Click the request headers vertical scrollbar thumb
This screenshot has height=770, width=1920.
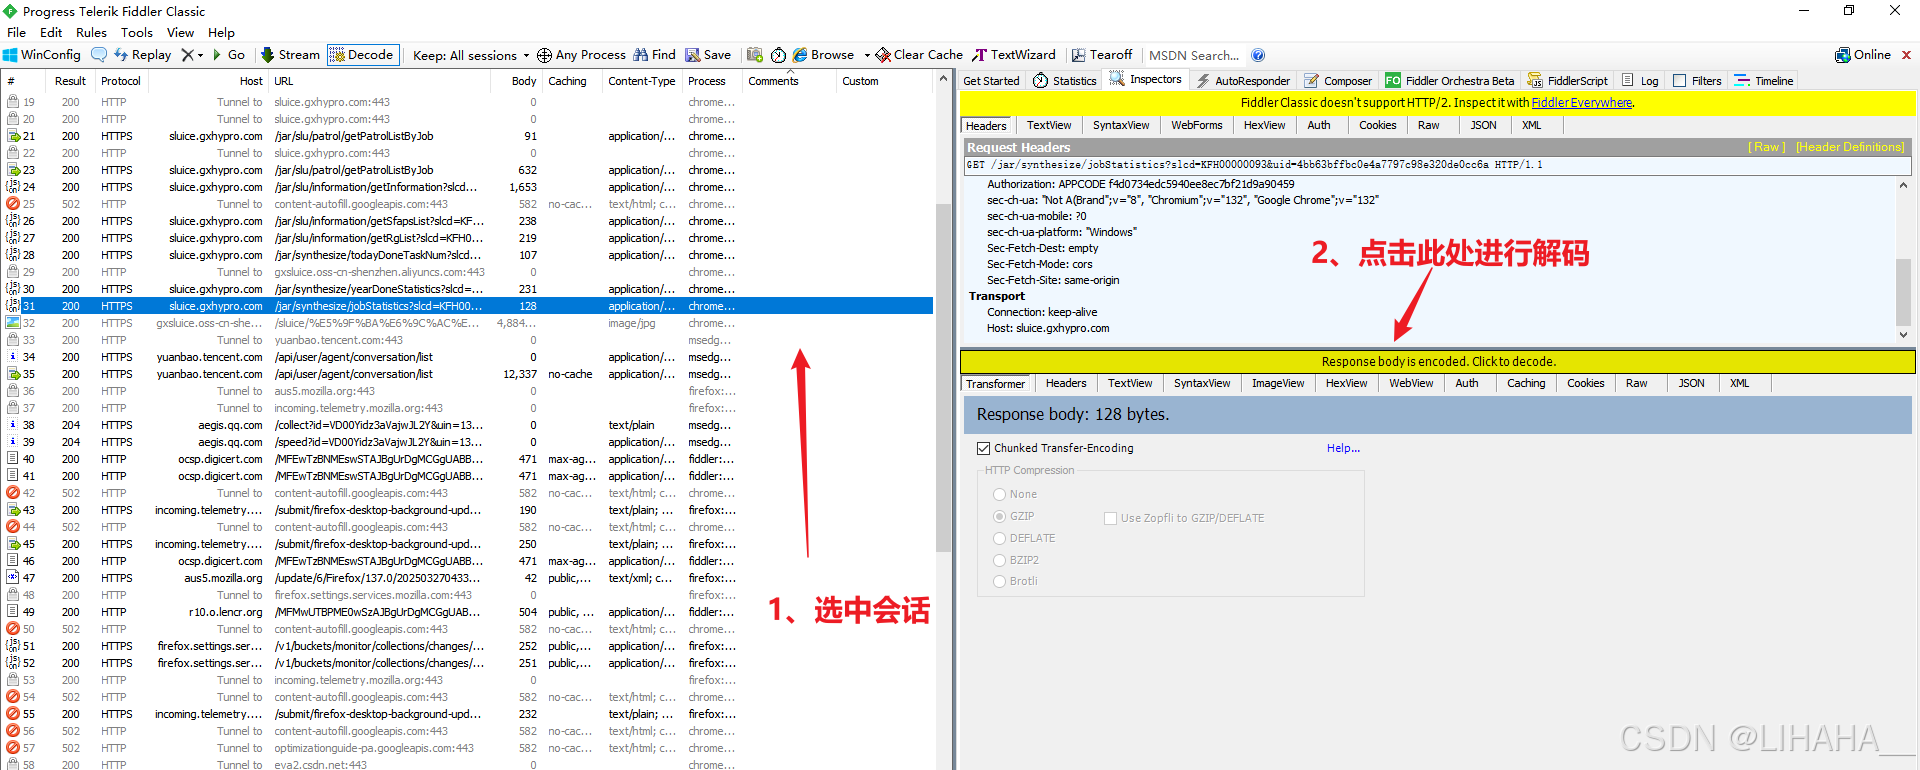point(1903,290)
